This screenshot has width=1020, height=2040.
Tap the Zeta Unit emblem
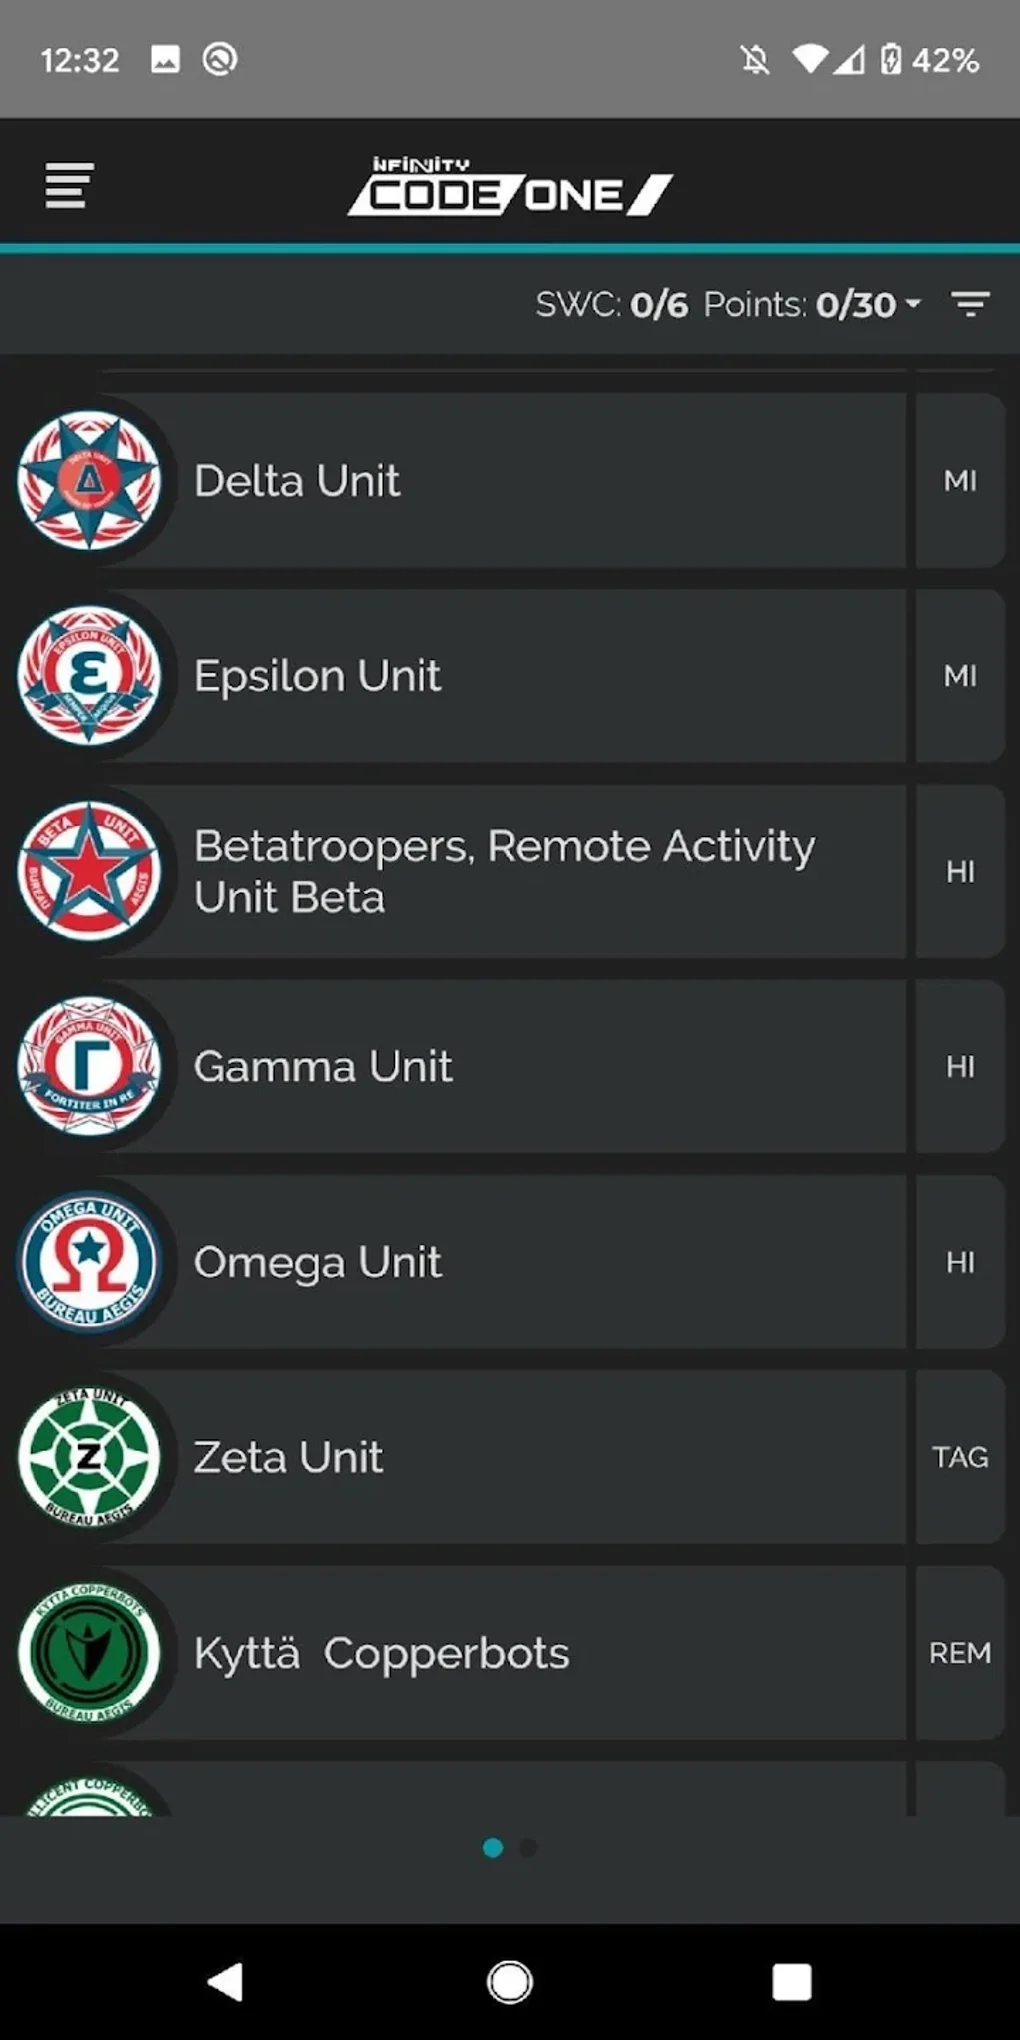point(89,1457)
